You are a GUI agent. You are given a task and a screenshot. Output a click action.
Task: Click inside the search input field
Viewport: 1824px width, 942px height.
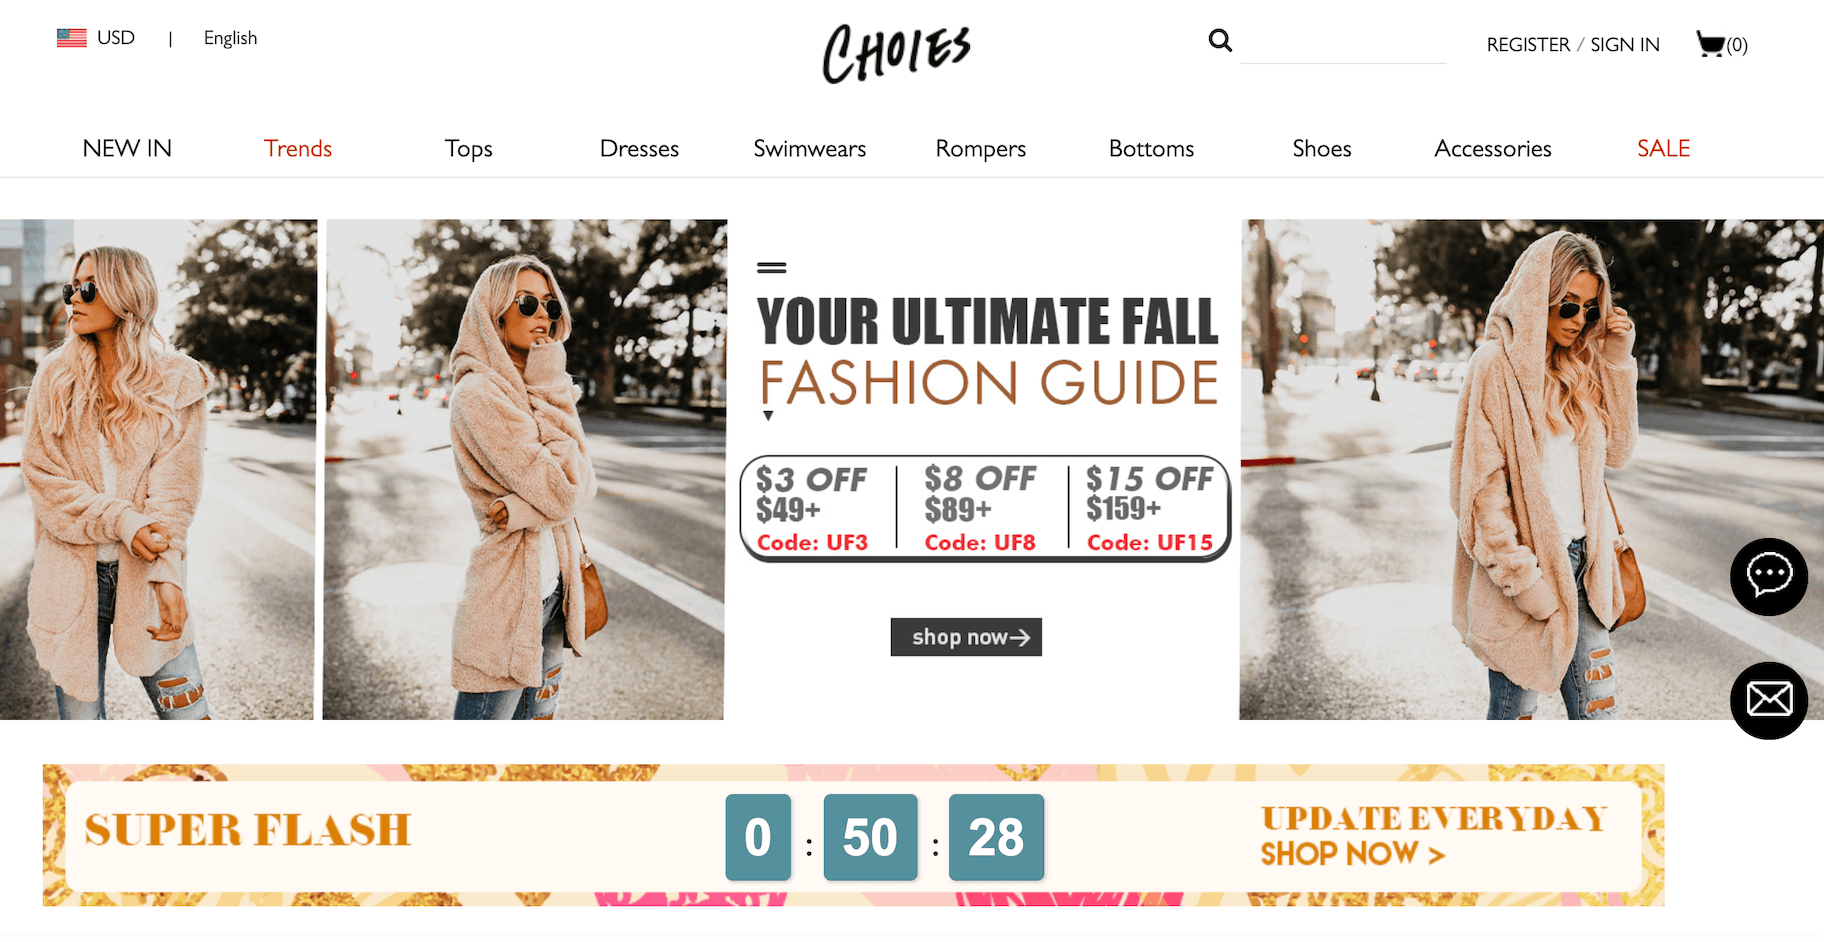tap(1343, 44)
